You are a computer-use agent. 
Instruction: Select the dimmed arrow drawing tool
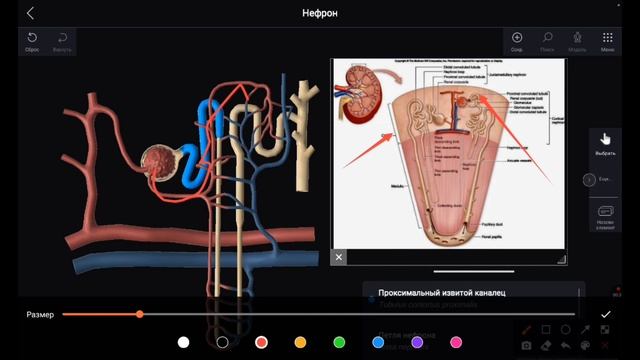coord(585,329)
